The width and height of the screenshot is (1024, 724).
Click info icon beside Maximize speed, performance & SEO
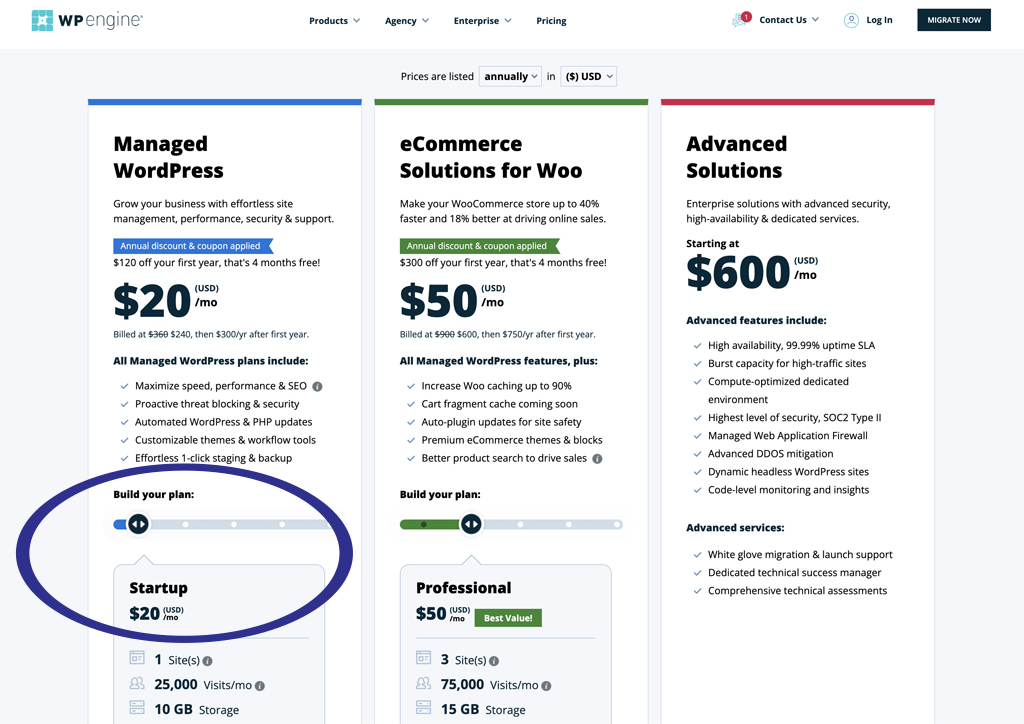coord(317,386)
